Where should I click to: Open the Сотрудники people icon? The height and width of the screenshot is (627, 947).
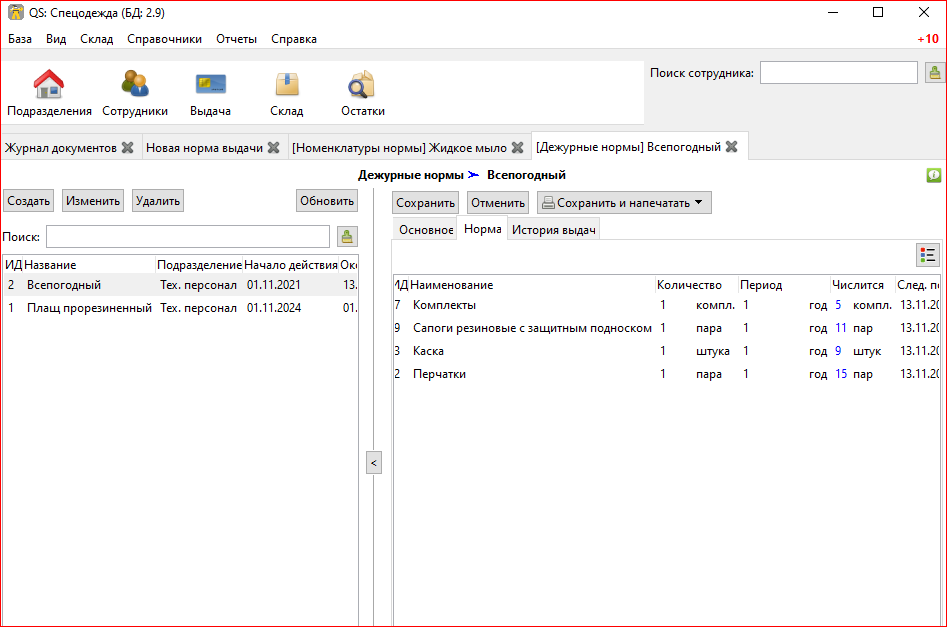[135, 85]
